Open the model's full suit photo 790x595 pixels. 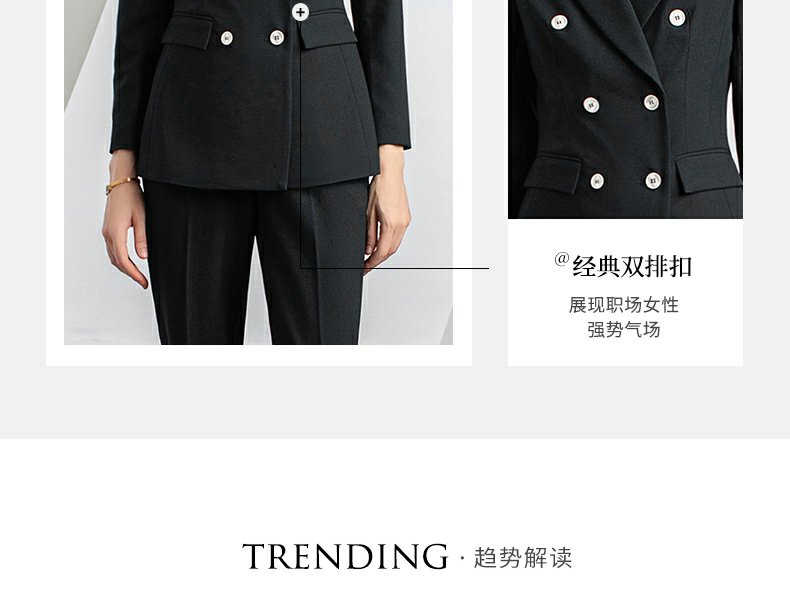[x=258, y=172]
